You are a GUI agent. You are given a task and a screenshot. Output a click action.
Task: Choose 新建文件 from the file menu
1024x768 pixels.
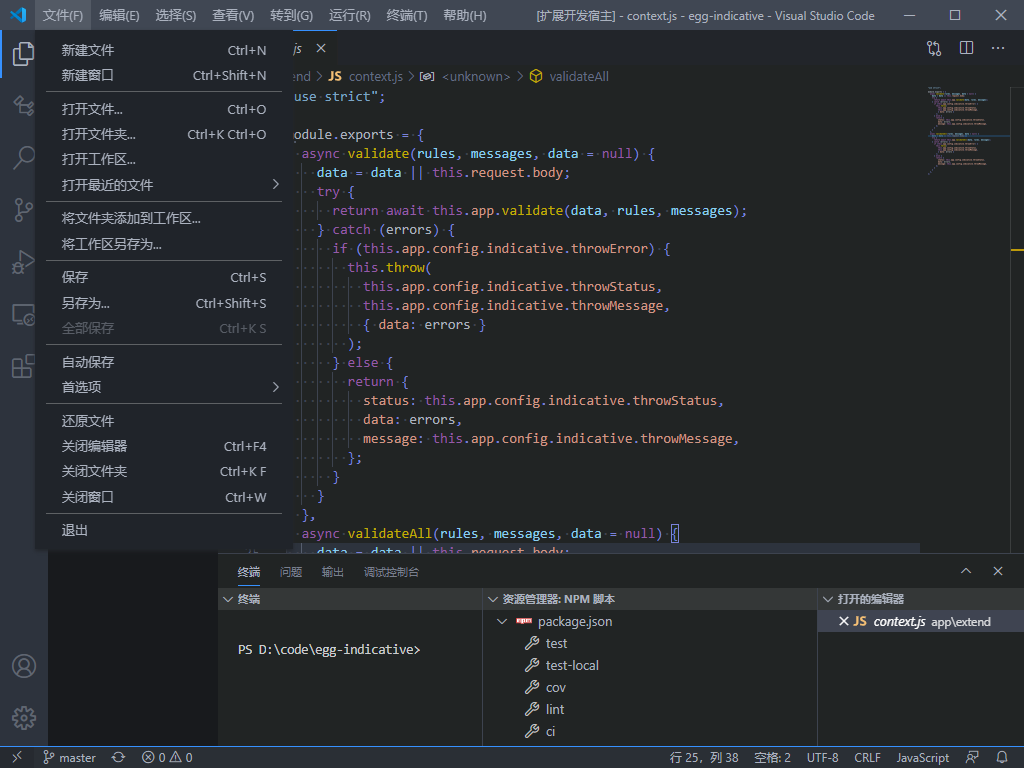coord(164,50)
